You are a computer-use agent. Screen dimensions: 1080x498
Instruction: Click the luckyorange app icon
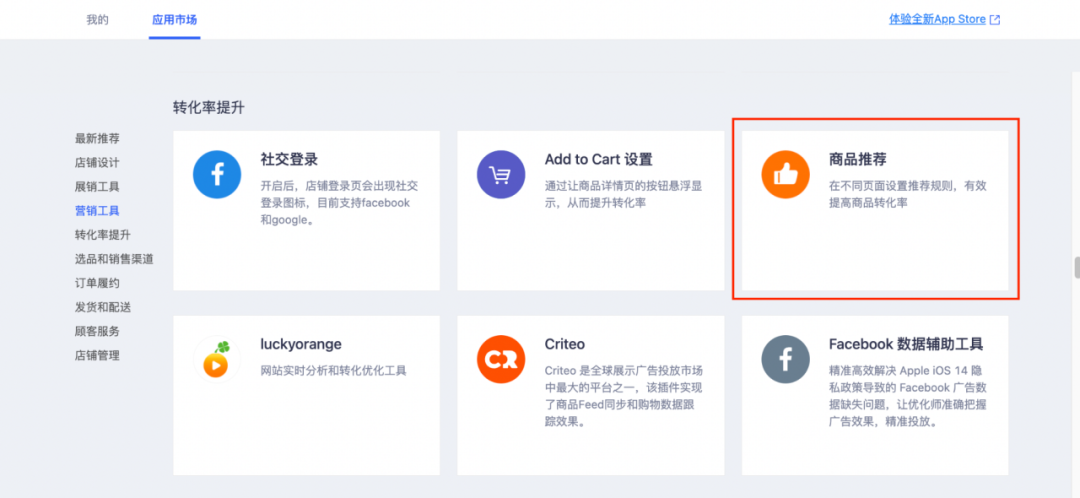(217, 359)
